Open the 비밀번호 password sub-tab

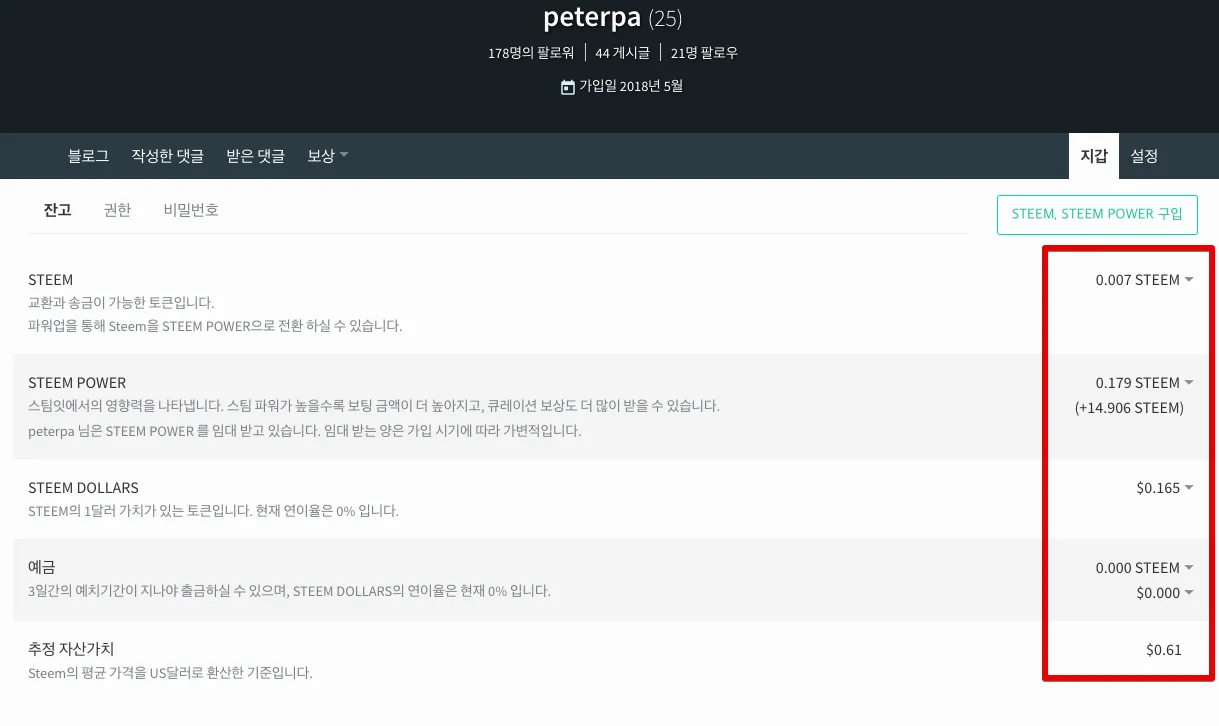(x=191, y=210)
